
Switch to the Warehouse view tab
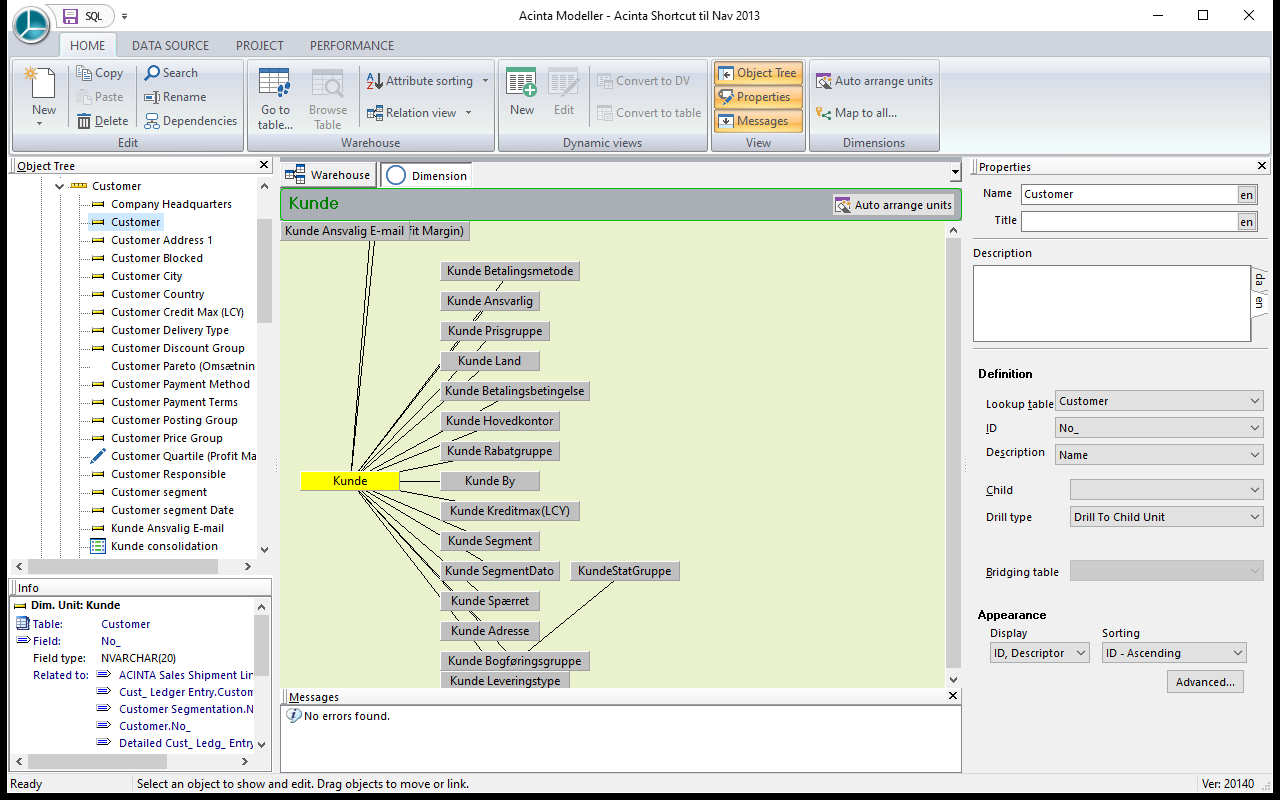(x=328, y=175)
